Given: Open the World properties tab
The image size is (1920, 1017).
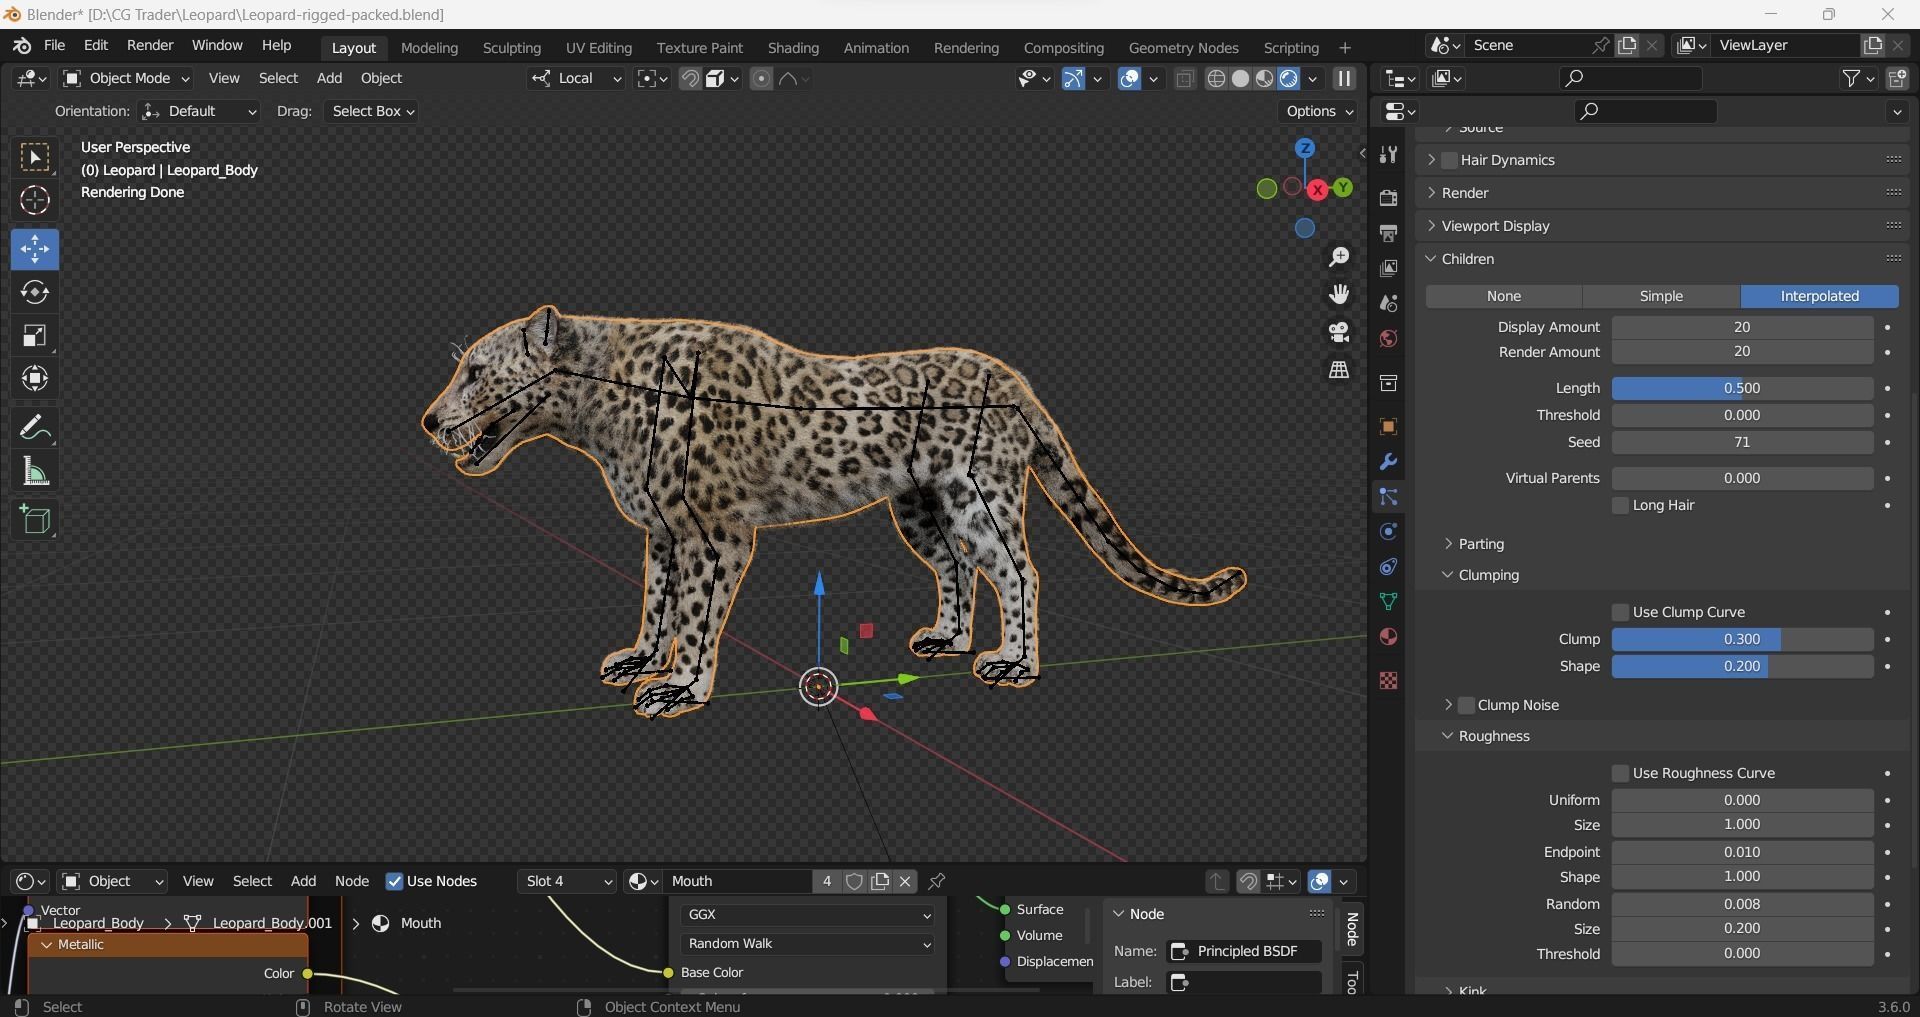Looking at the screenshot, I should pyautogui.click(x=1388, y=338).
